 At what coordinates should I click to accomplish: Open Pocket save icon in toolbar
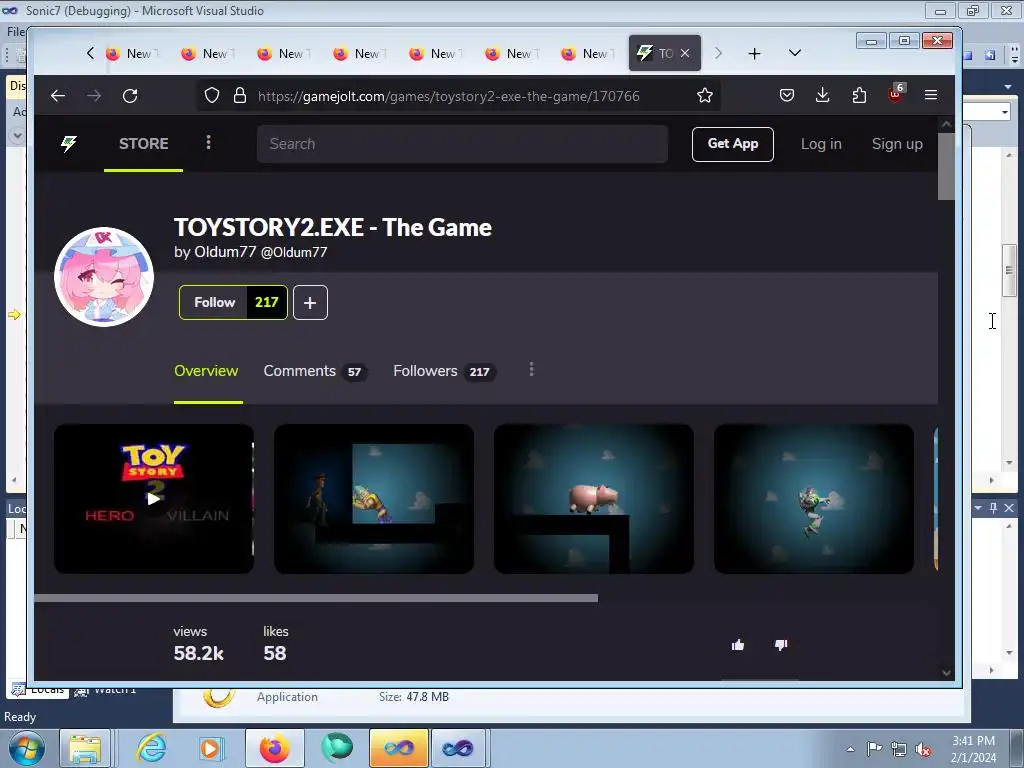click(787, 95)
